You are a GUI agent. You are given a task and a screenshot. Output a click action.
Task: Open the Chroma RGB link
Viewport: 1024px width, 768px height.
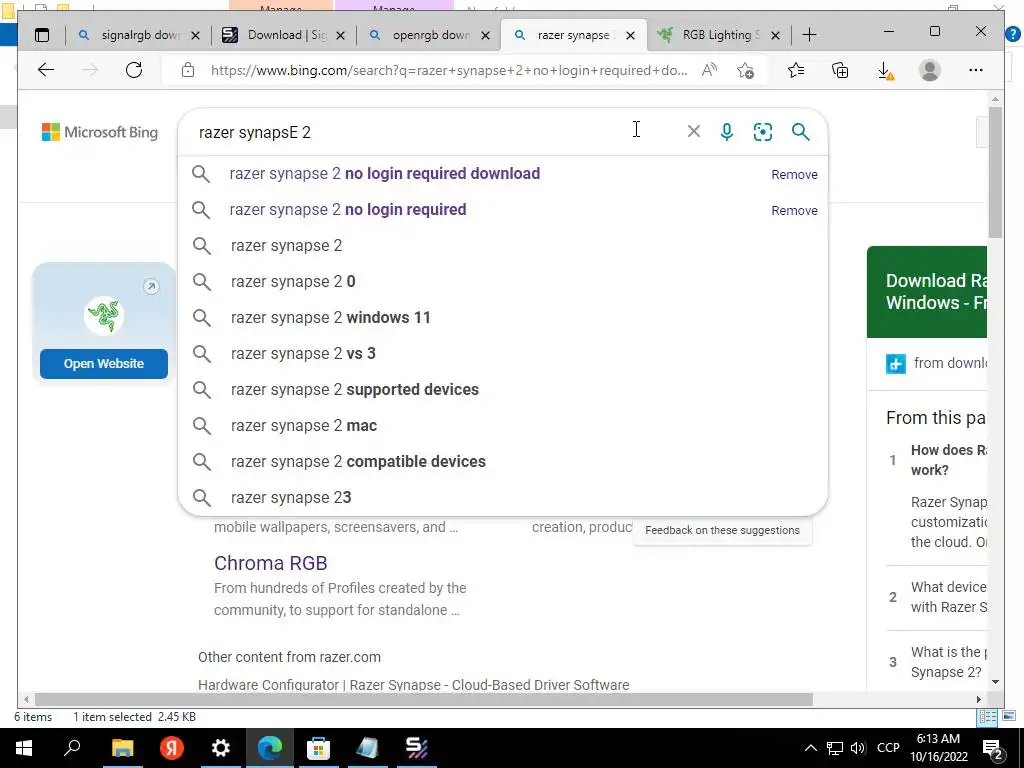pyautogui.click(x=270, y=563)
